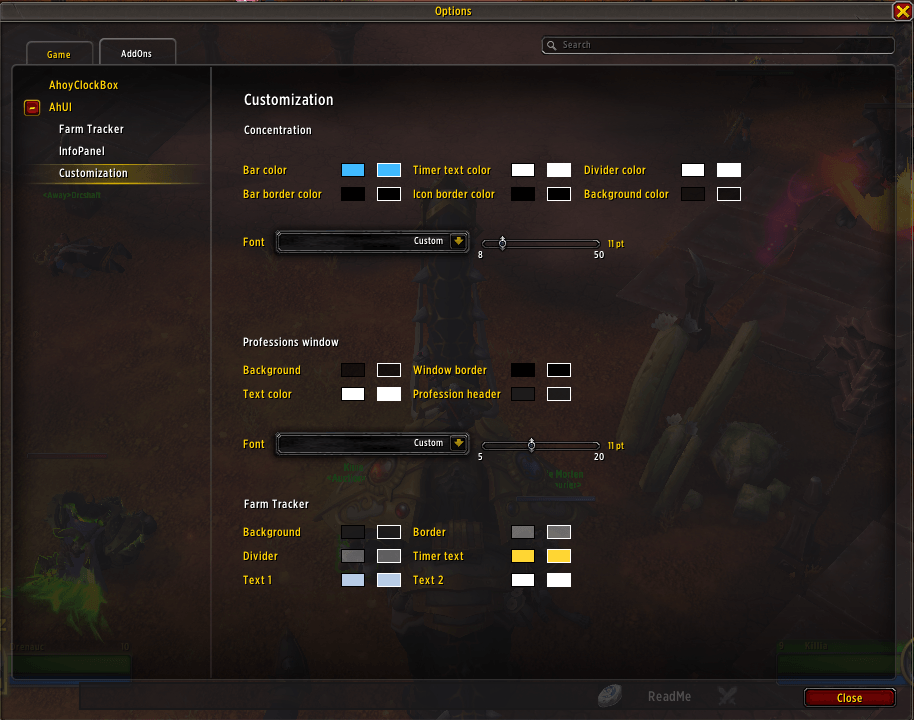This screenshot has height=720, width=914.
Task: Click the white-outlined yellow Timer text swatch
Action: coord(559,556)
